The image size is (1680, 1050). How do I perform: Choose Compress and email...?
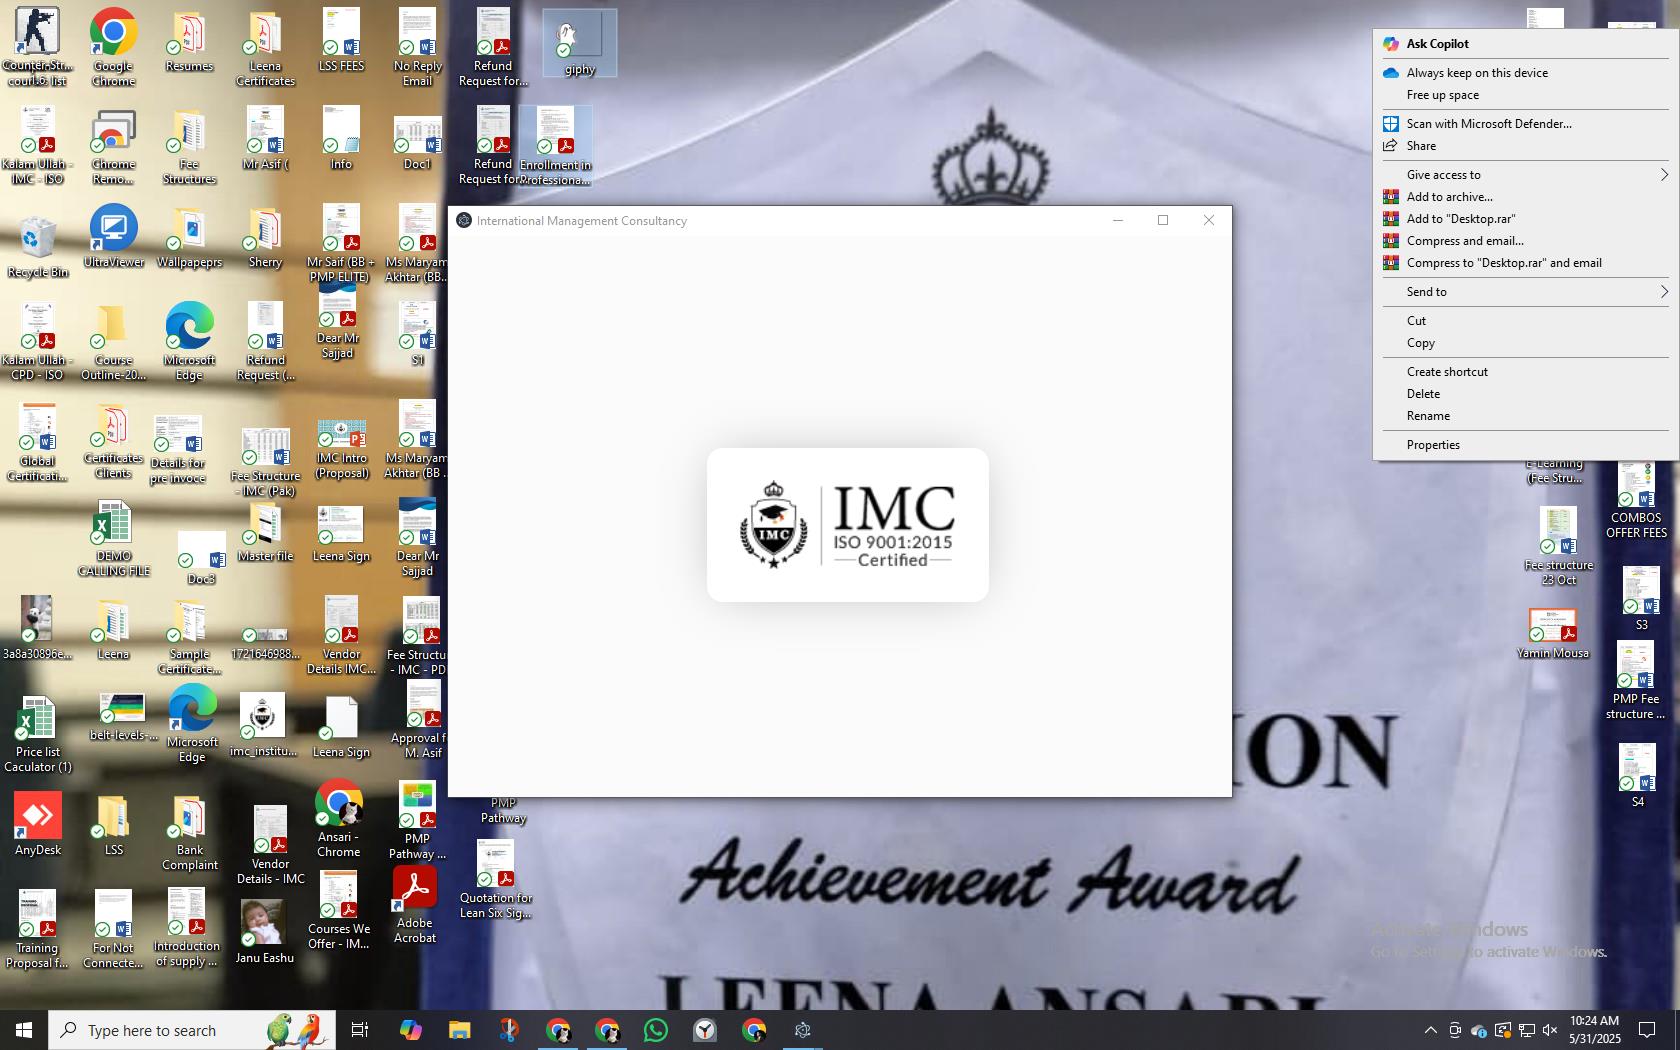pyautogui.click(x=1526, y=241)
